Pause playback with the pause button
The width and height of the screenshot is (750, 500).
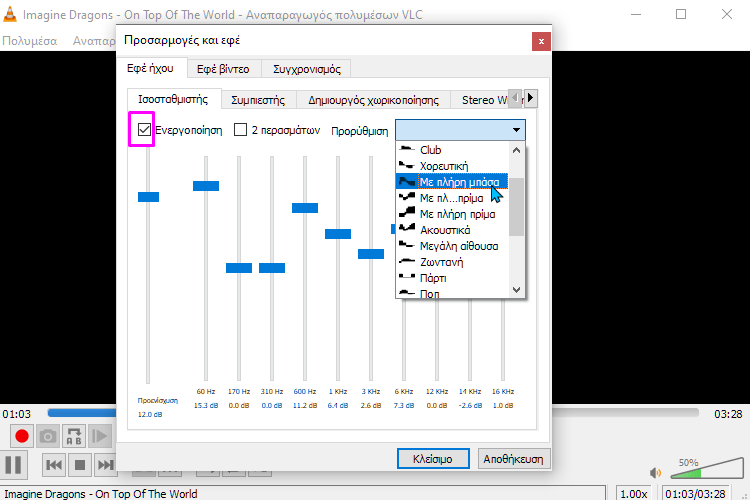(x=13, y=465)
